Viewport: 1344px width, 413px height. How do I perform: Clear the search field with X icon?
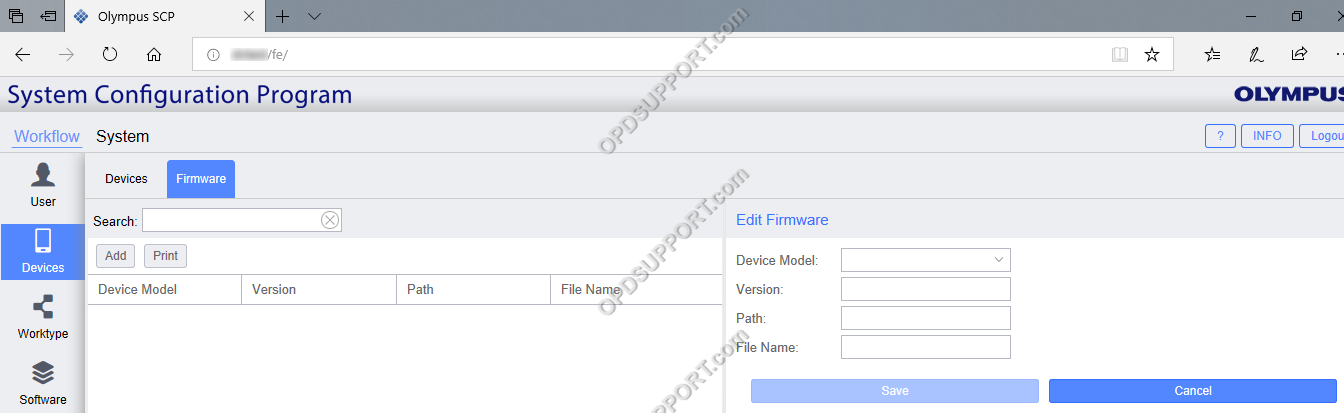330,220
